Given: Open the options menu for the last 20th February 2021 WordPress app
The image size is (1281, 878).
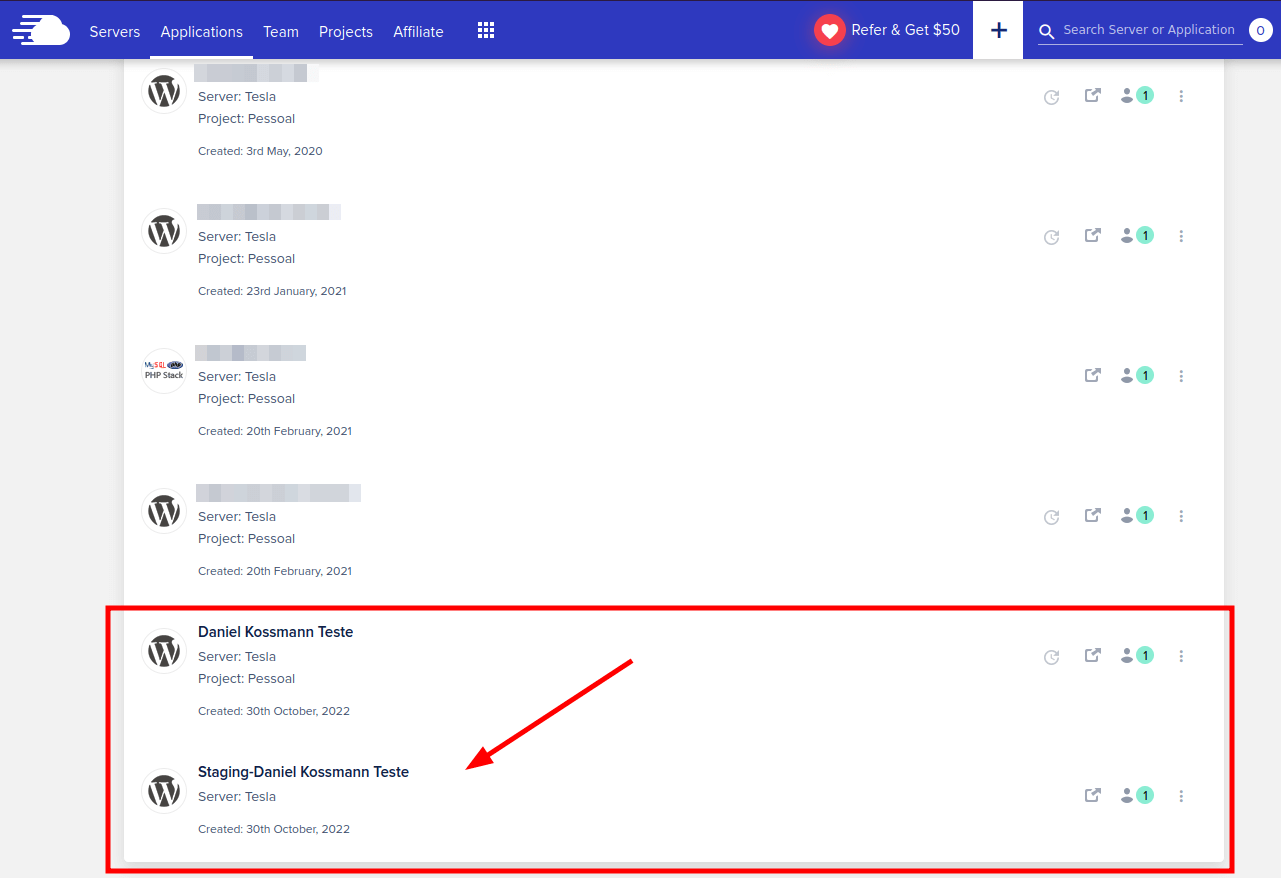Looking at the screenshot, I should tap(1181, 516).
